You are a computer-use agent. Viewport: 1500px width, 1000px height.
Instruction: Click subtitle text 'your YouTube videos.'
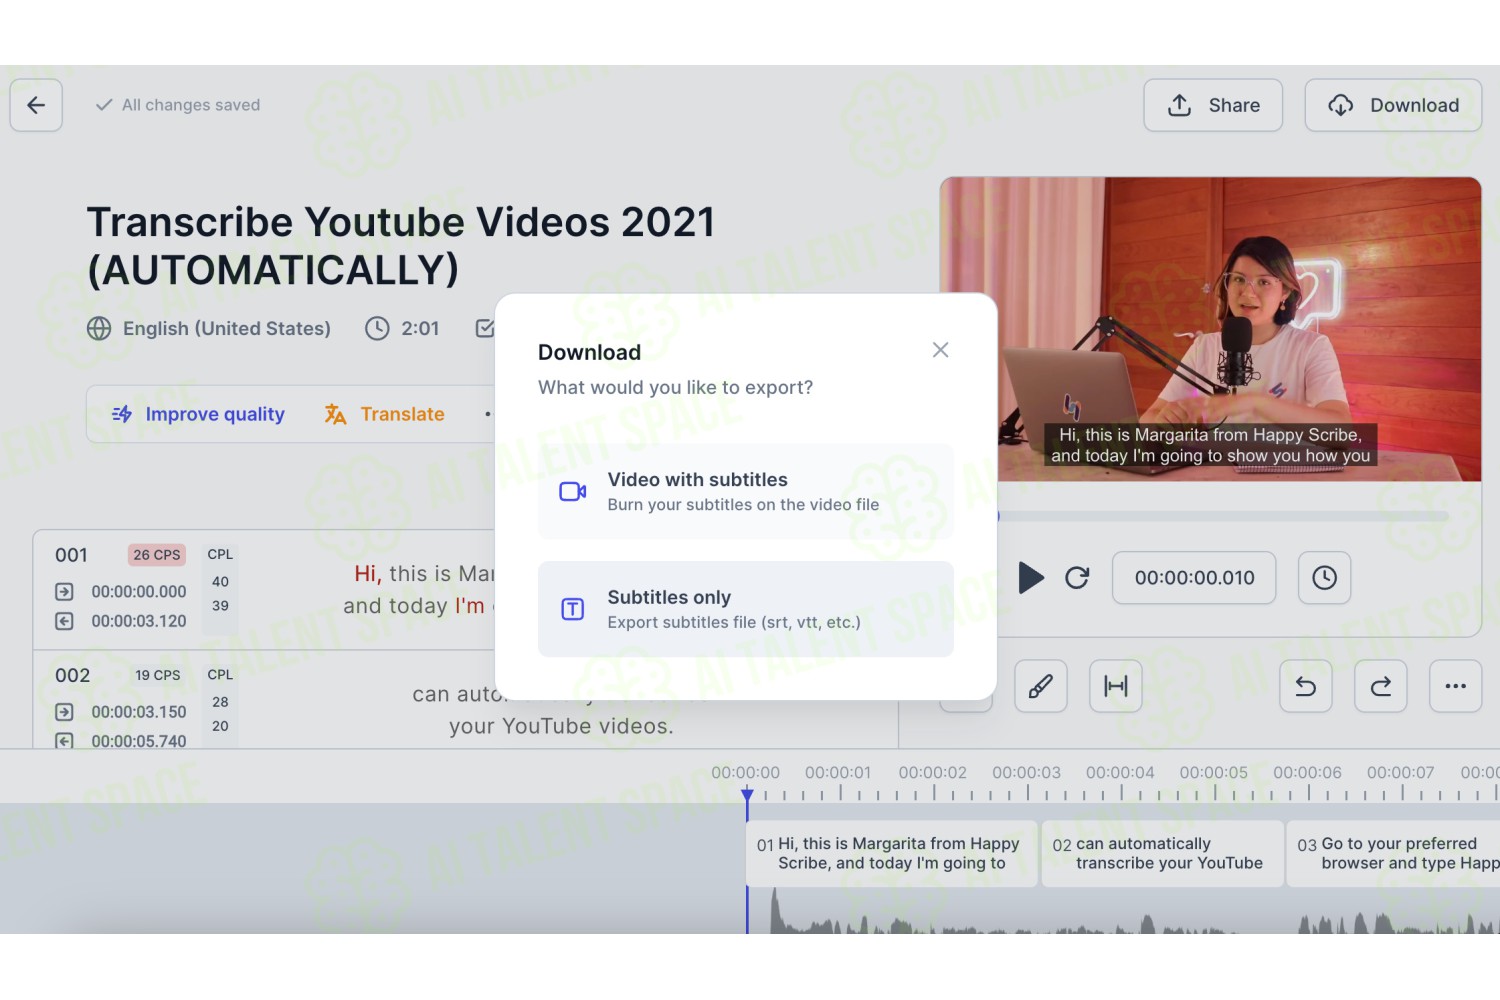561,726
